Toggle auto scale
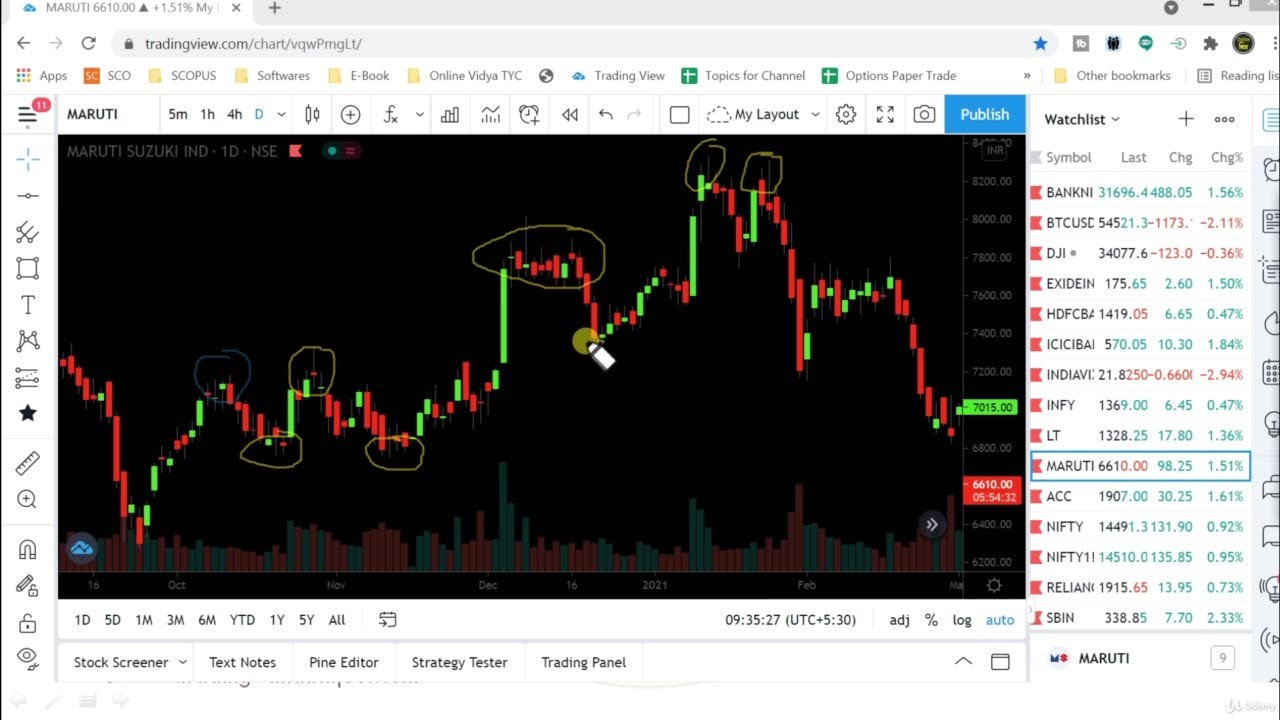This screenshot has width=1280, height=720. point(1000,620)
